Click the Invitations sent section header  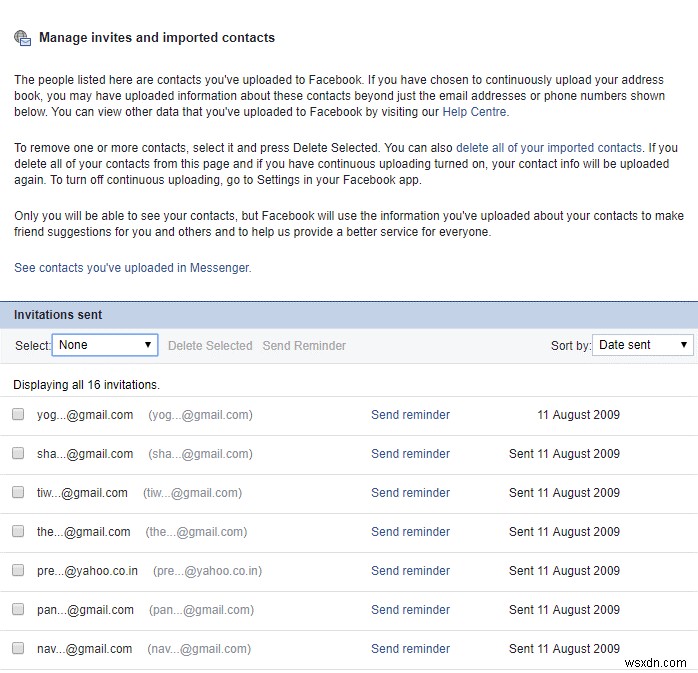pos(58,315)
